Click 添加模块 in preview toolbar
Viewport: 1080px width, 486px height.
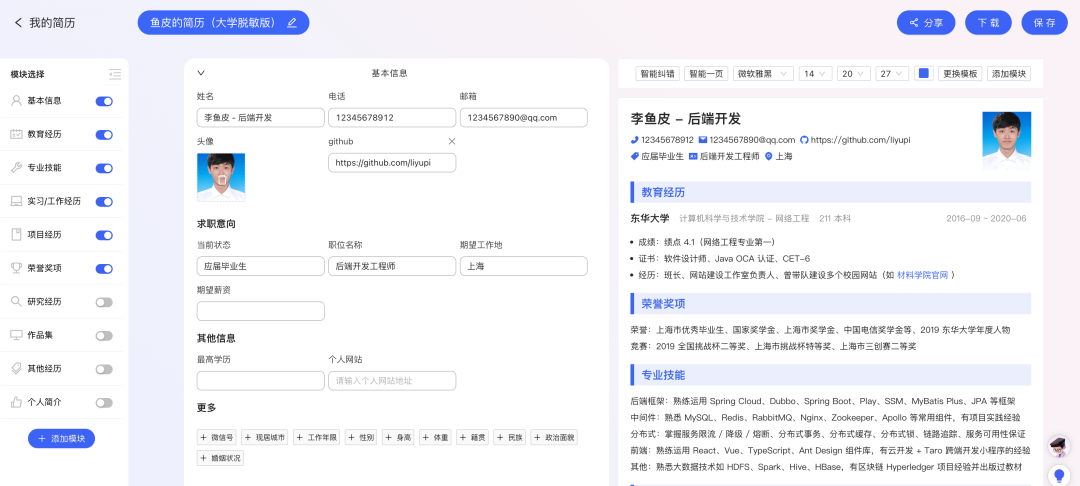coord(1009,74)
